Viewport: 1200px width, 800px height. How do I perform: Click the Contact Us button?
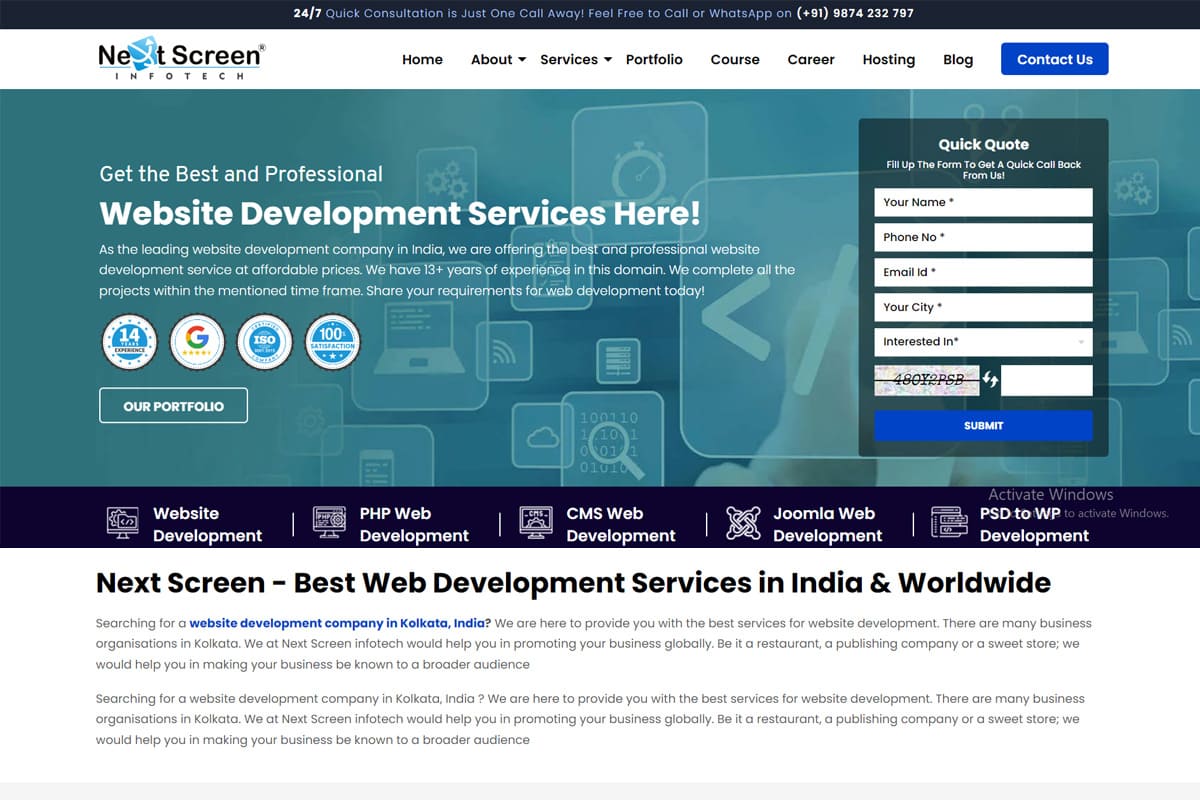click(x=1055, y=59)
